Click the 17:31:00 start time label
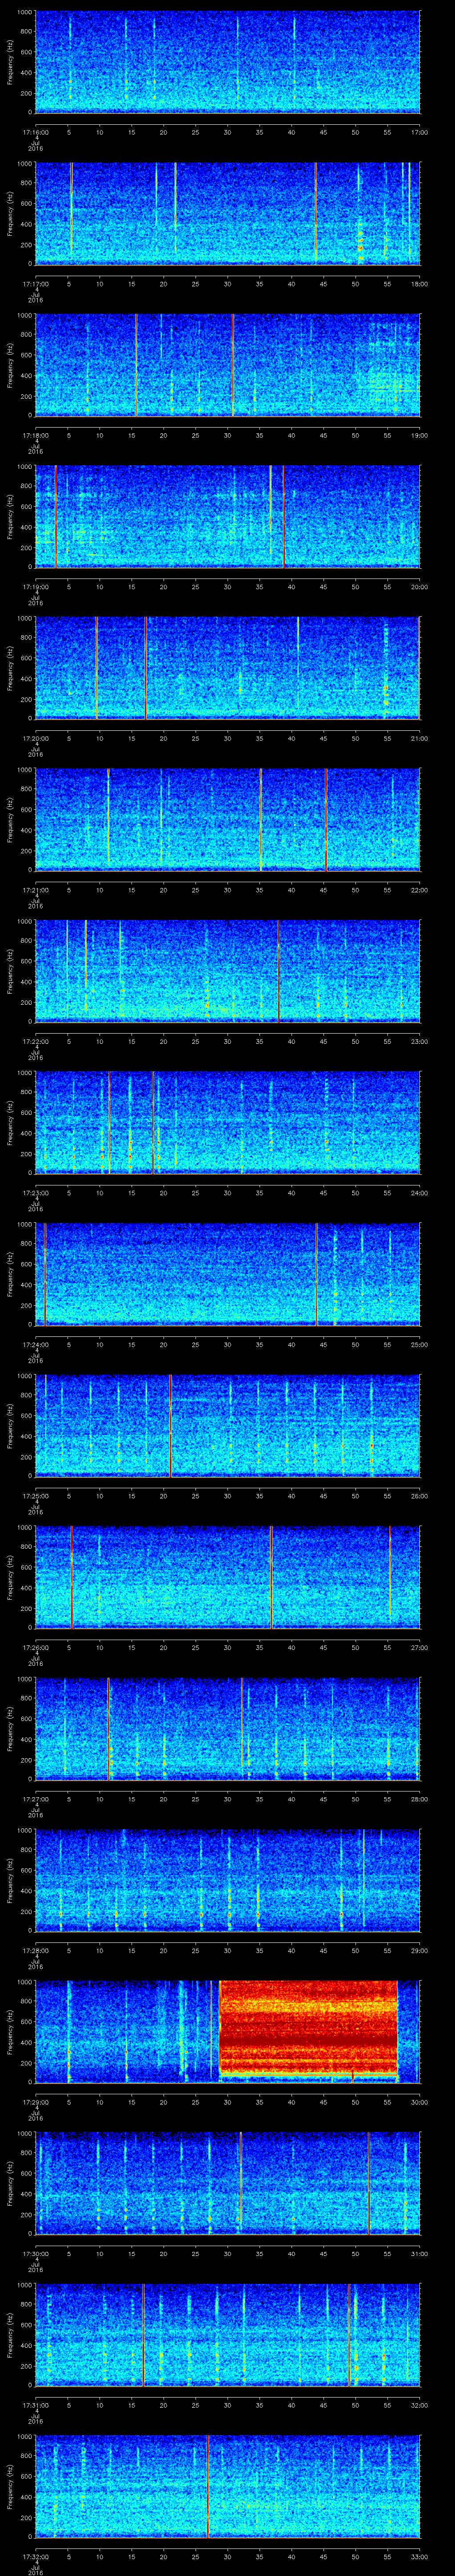Viewport: 455px width, 2576px height. pyautogui.click(x=35, y=2405)
